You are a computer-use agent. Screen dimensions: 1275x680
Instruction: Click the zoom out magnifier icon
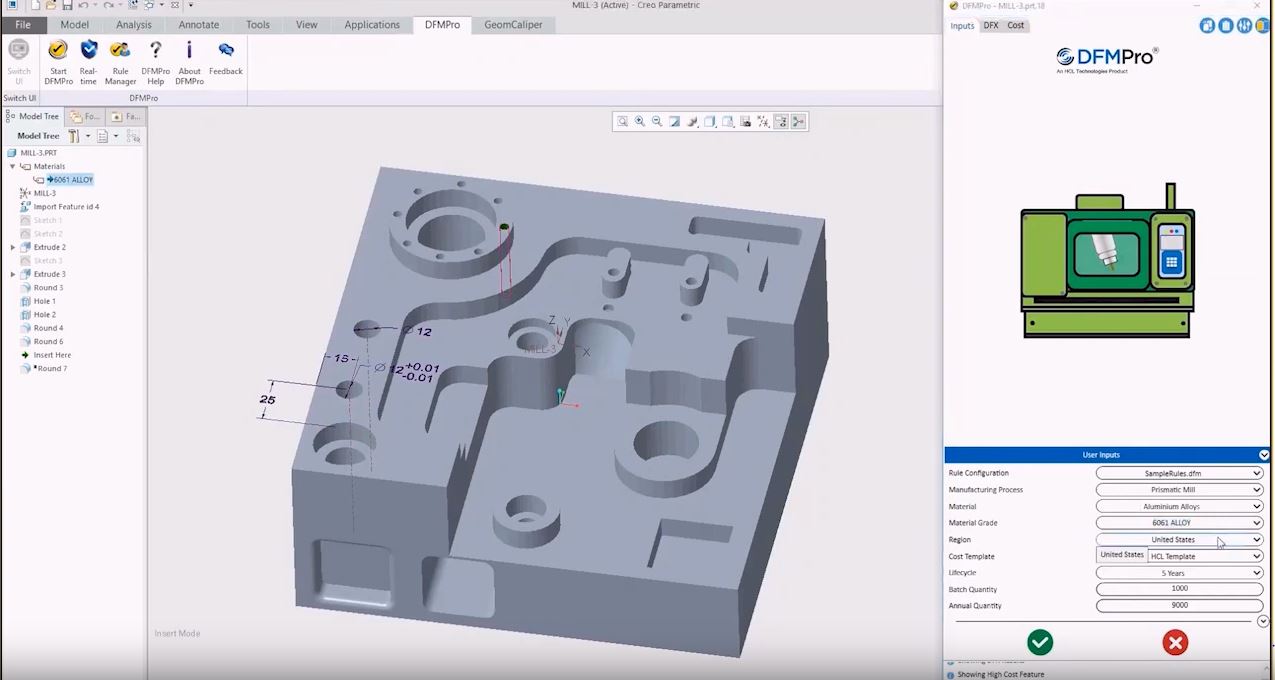[657, 121]
